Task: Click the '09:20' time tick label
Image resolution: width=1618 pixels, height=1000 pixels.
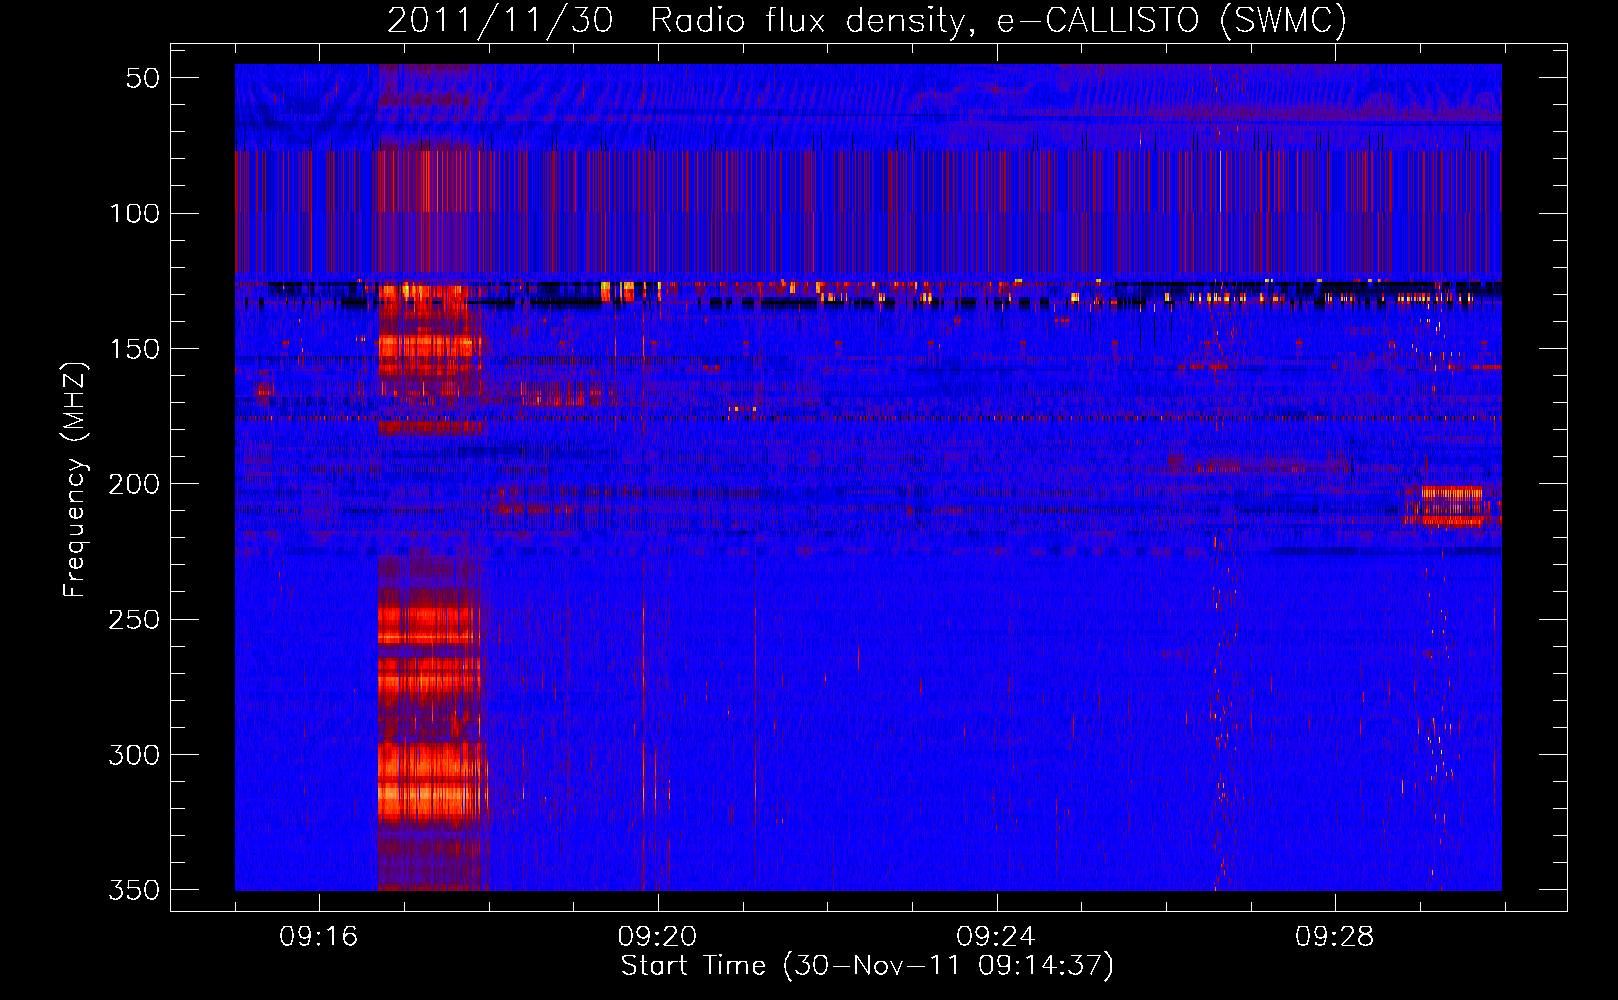Action: 657,937
